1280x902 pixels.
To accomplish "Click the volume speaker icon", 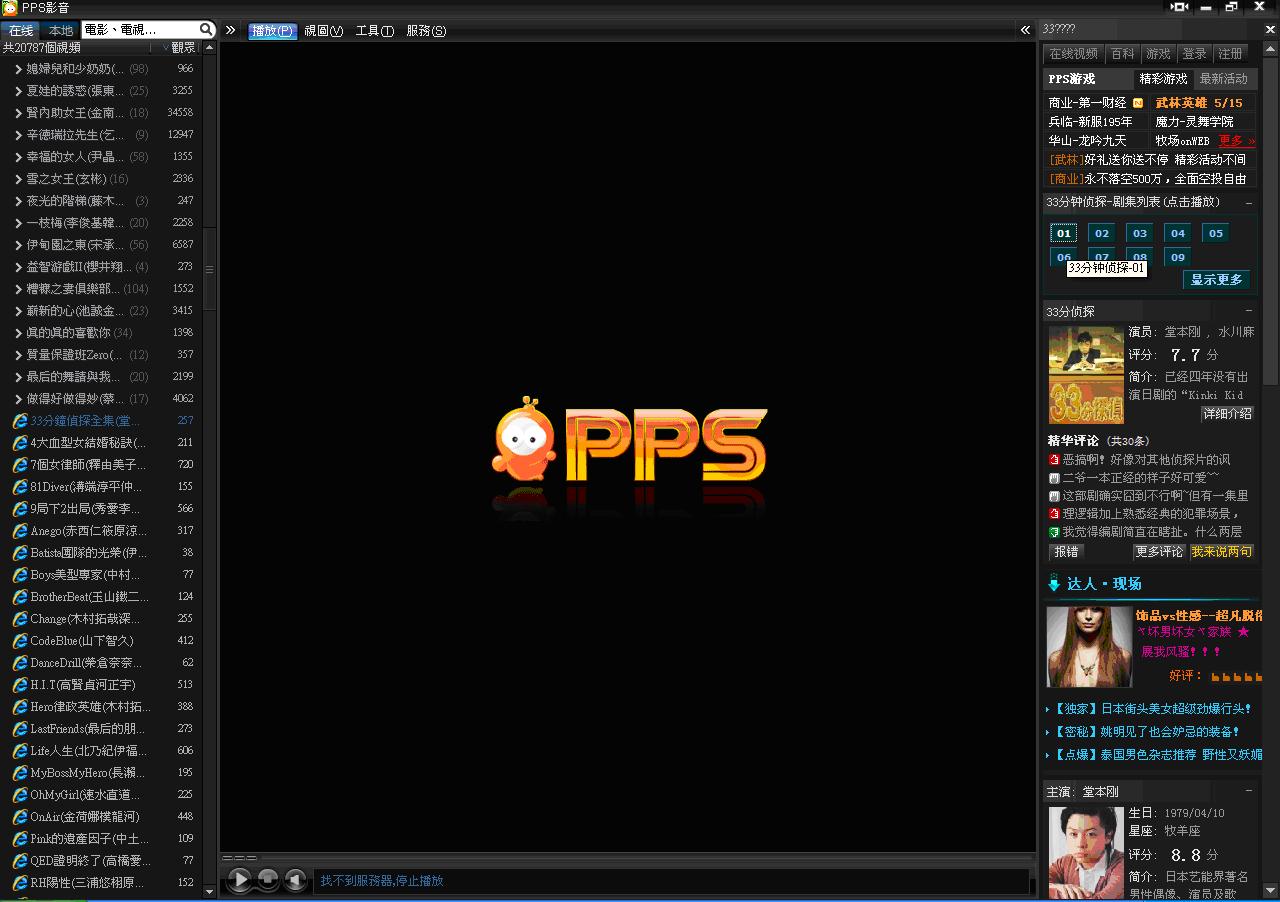I will tap(295, 880).
